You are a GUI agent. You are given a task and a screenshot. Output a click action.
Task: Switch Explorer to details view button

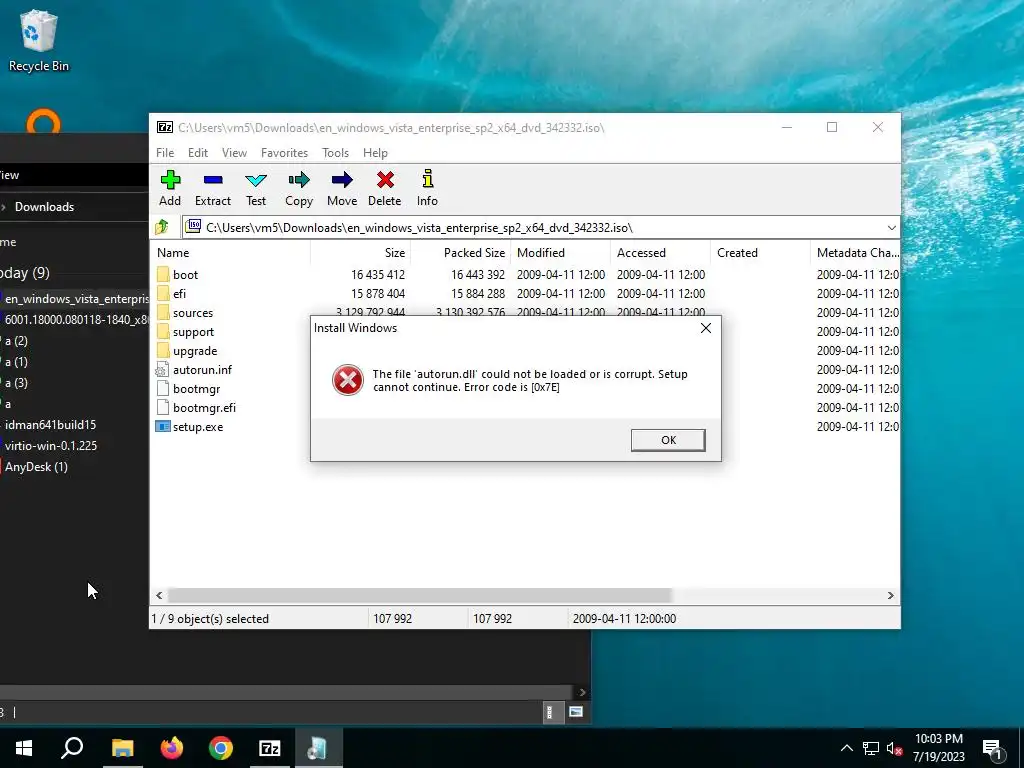point(551,712)
